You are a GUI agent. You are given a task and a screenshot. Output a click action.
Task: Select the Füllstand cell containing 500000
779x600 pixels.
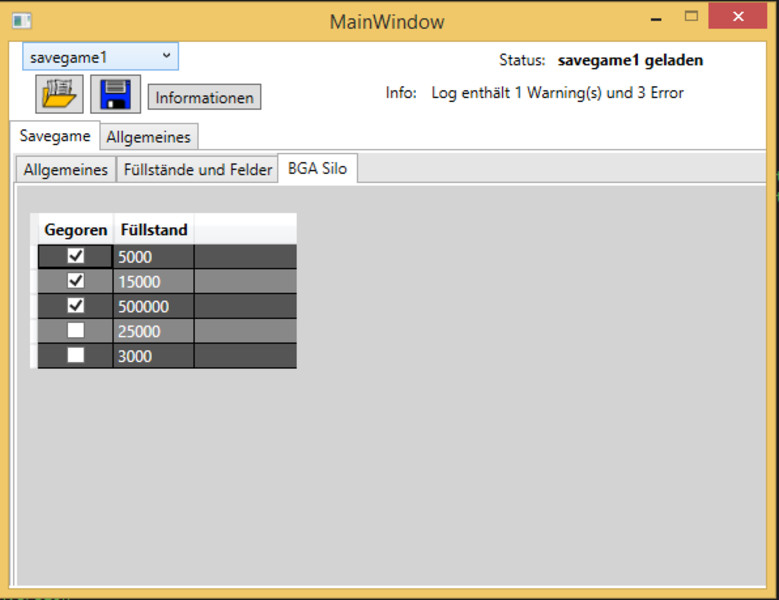click(153, 307)
